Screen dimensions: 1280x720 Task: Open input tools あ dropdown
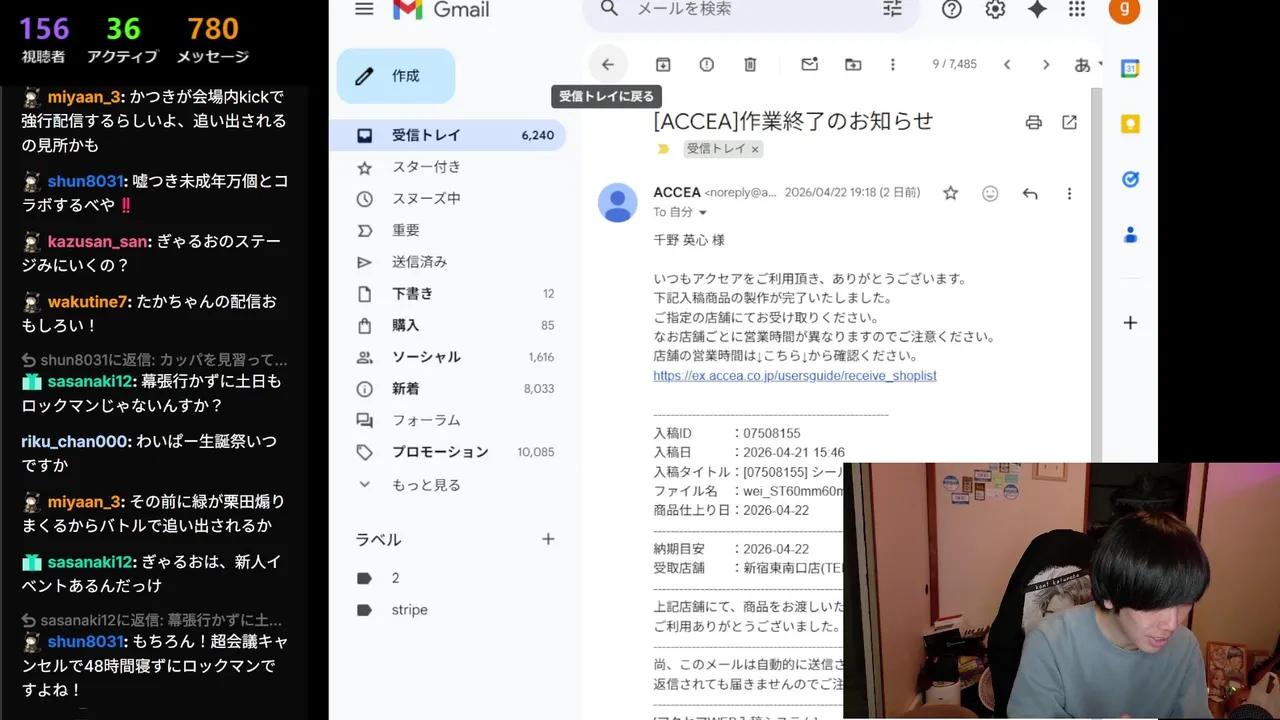click(x=1088, y=64)
